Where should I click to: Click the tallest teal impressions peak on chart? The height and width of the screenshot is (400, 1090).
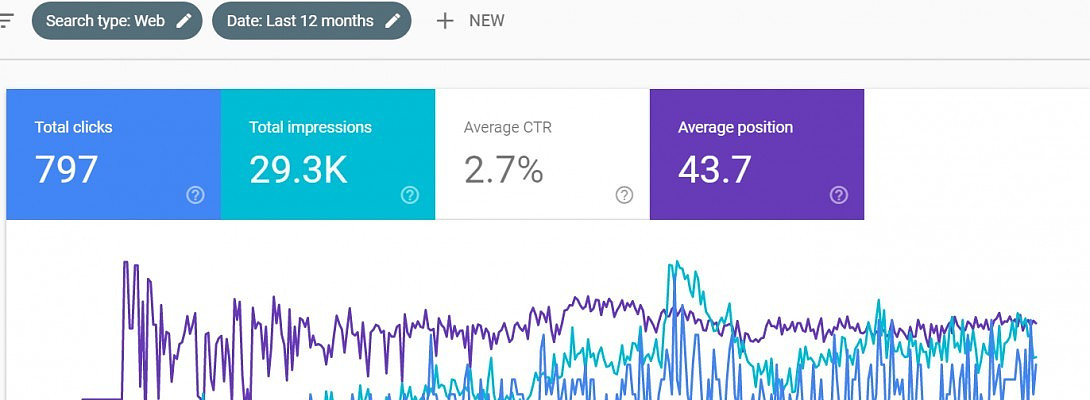[x=678, y=264]
